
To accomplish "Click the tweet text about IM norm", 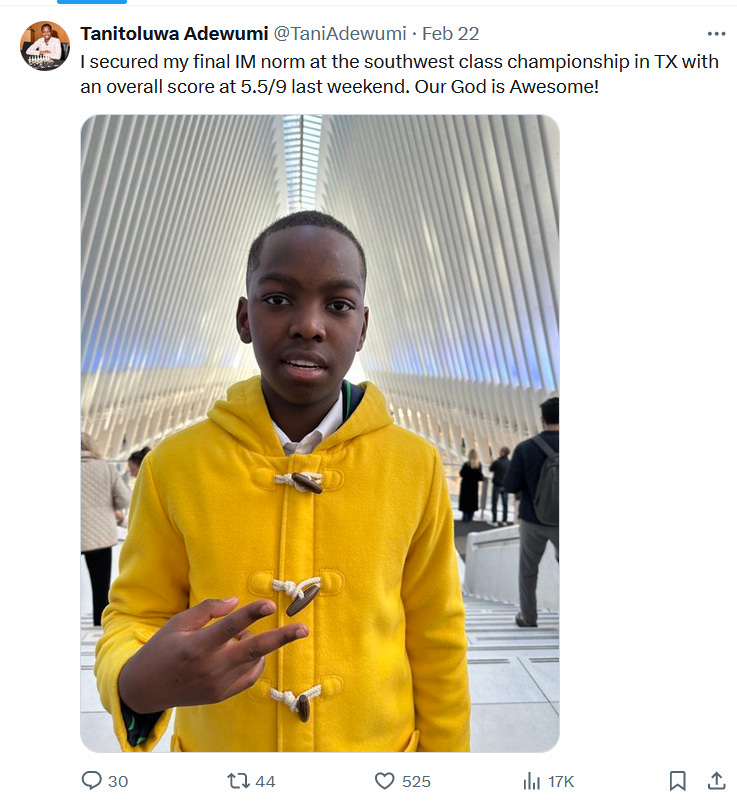I will coord(399,74).
